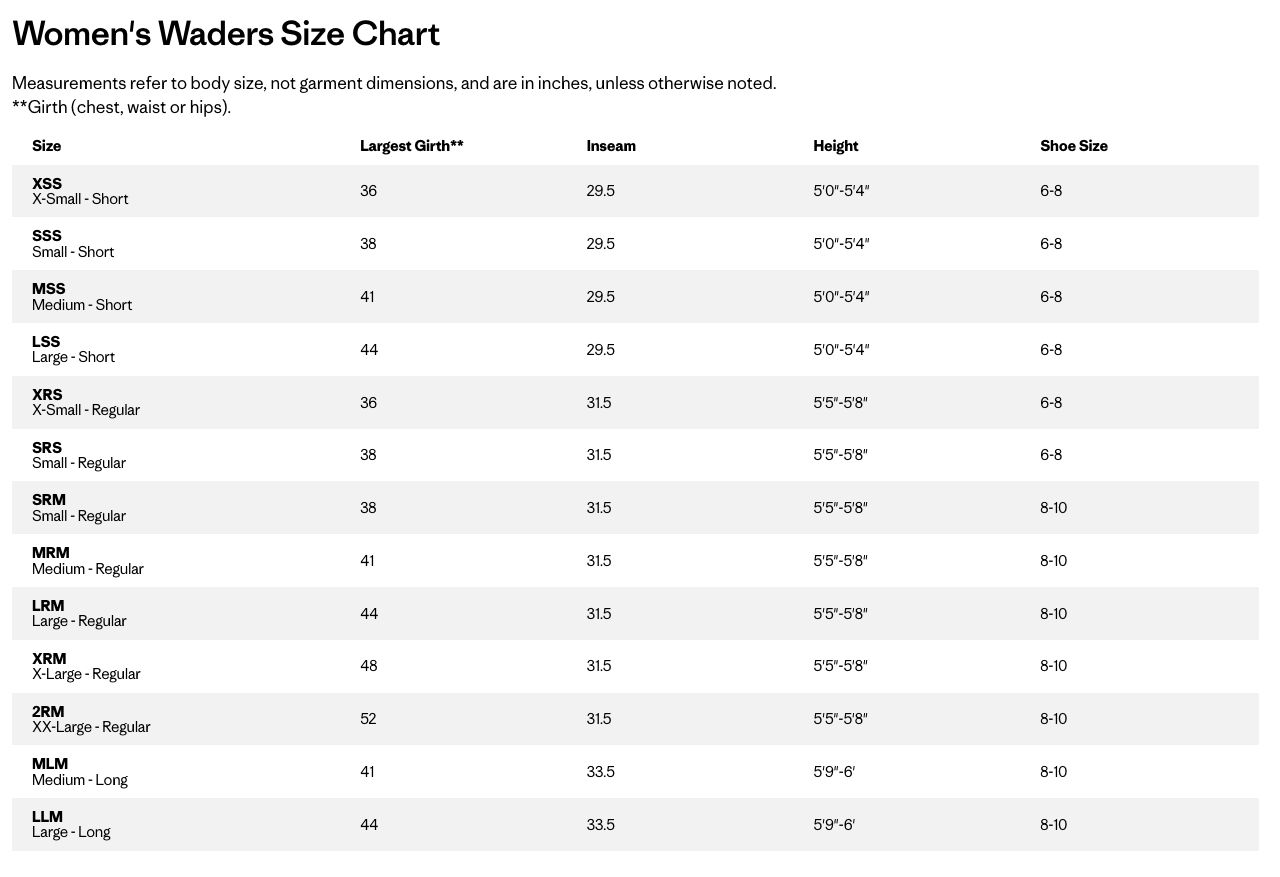Click the LSS Large Short size label
The image size is (1280, 877).
point(73,349)
